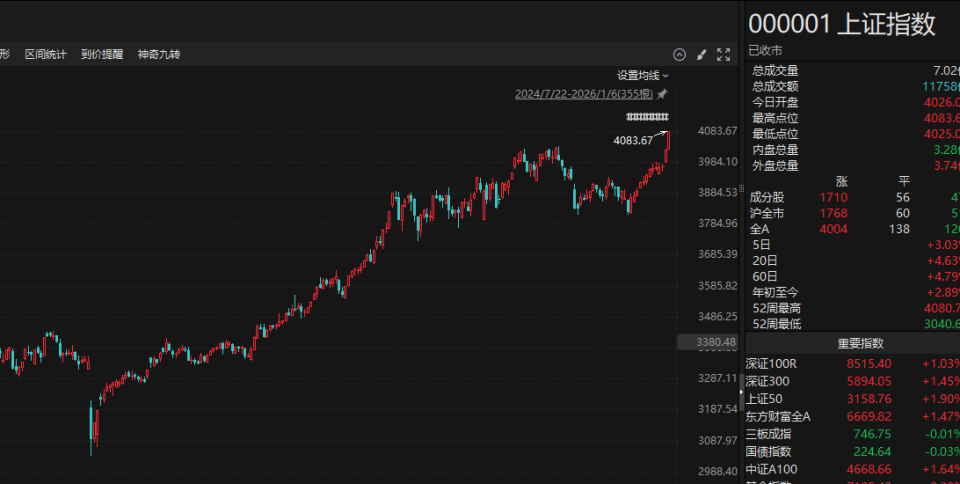Pin the displayed date range
Image resolution: width=960 pixels, height=484 pixels.
(662, 94)
